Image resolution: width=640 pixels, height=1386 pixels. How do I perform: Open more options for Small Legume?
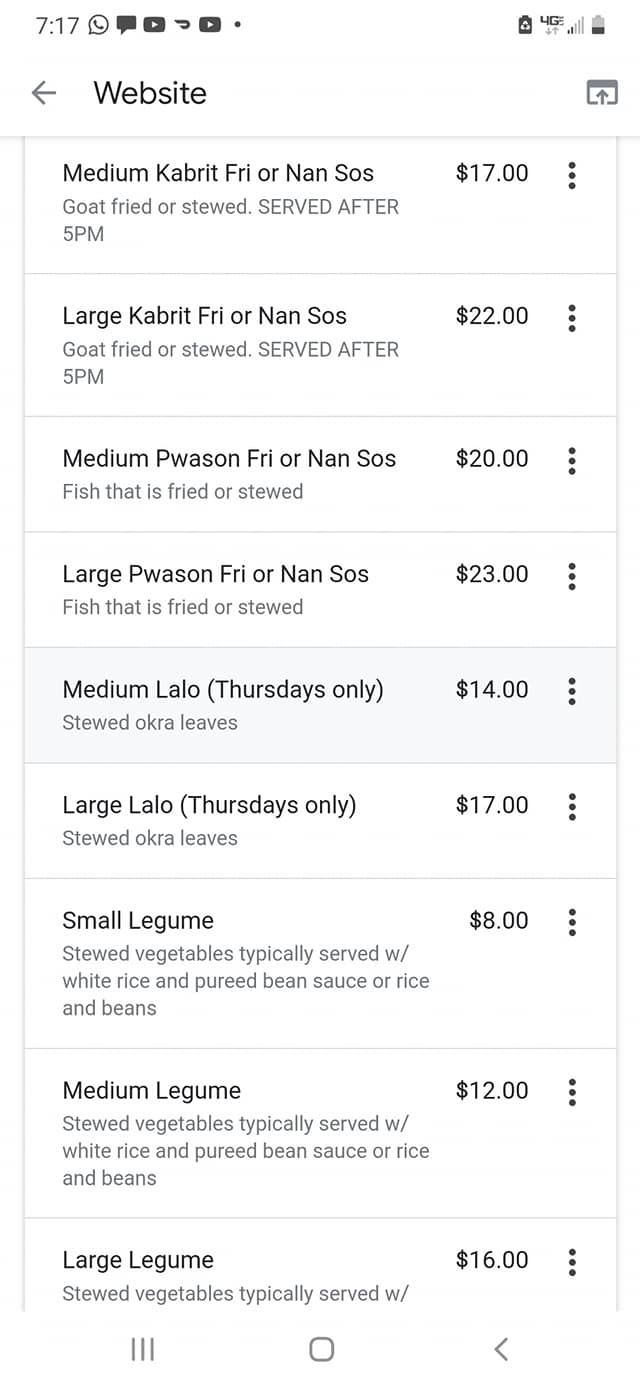tap(572, 922)
